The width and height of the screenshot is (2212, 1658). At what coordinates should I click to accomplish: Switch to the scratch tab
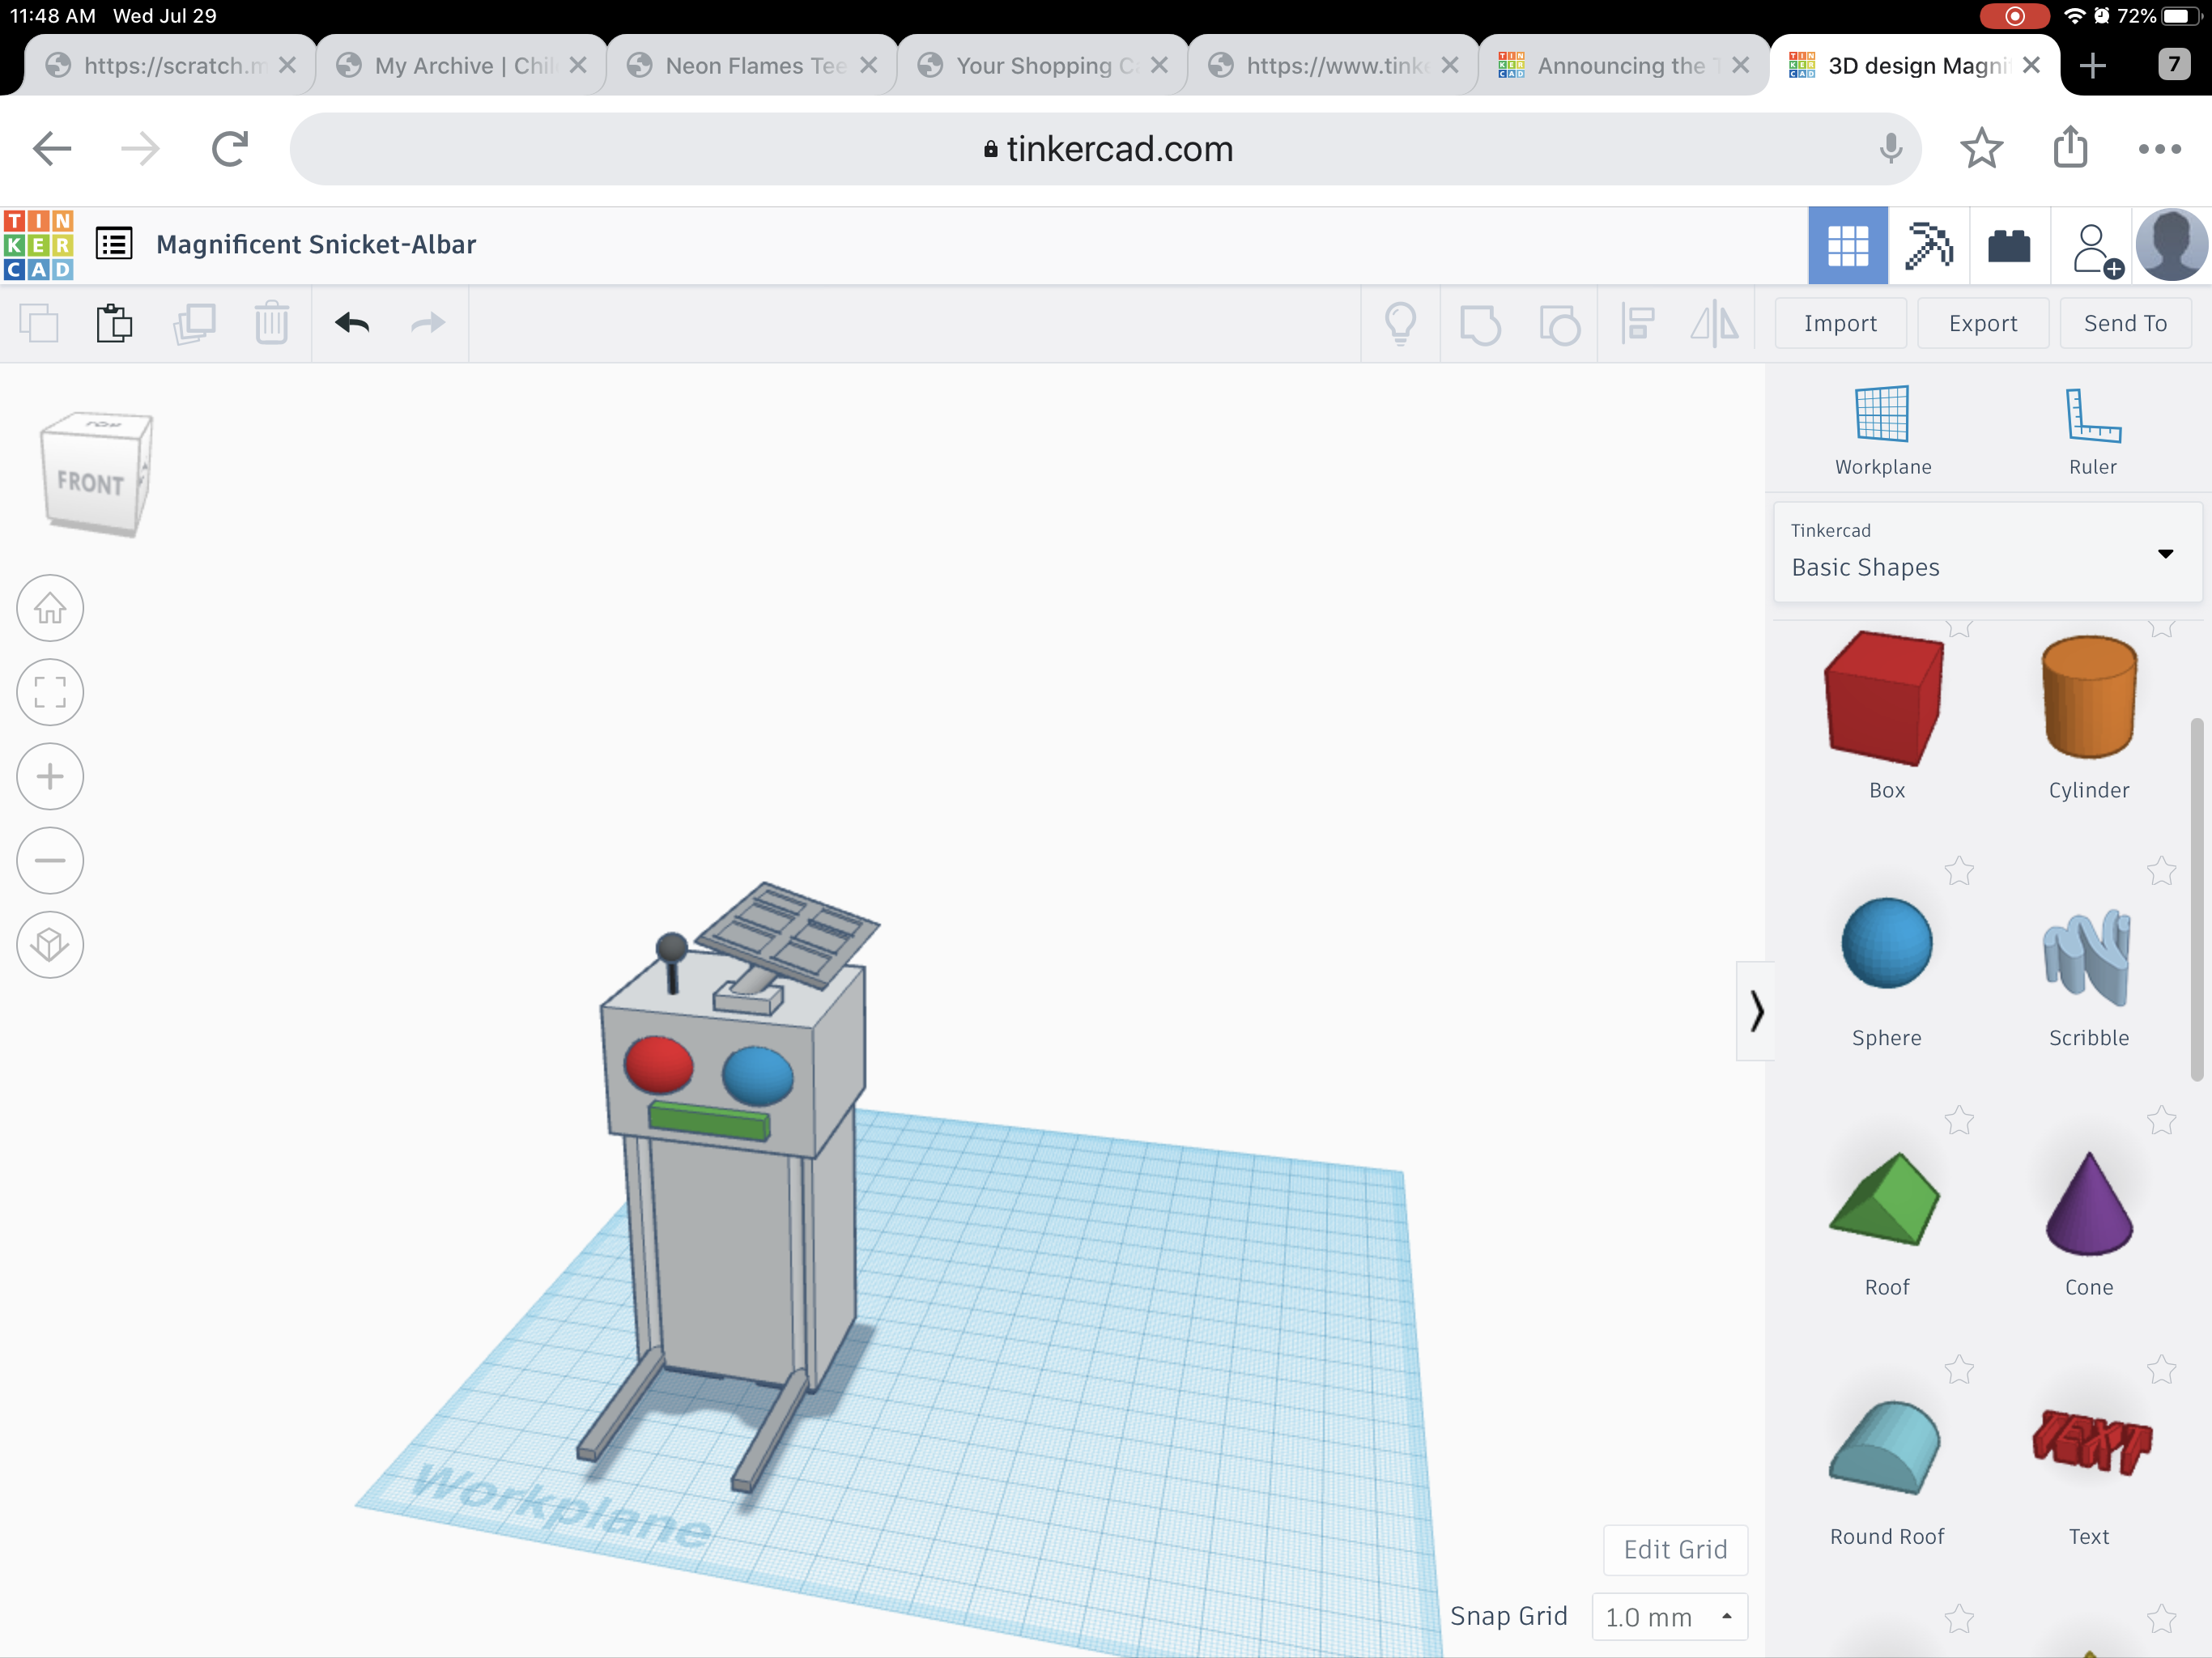172,66
